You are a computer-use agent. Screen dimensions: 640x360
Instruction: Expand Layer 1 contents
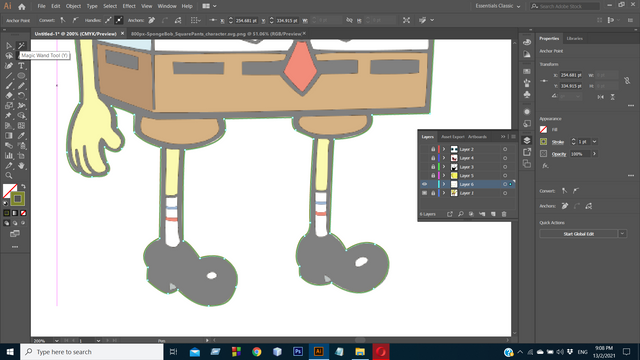[x=444, y=193]
